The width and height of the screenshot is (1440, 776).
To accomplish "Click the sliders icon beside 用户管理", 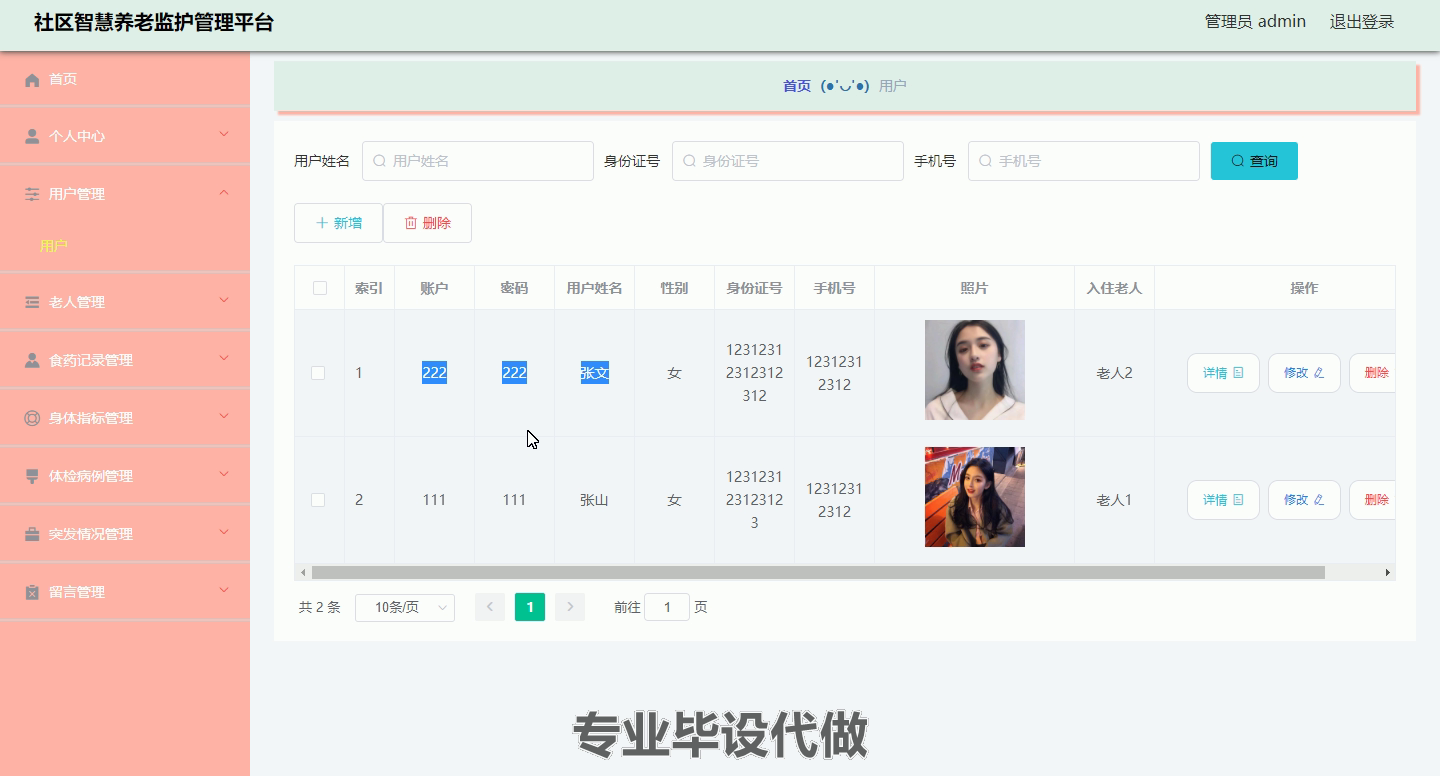I will [x=32, y=194].
